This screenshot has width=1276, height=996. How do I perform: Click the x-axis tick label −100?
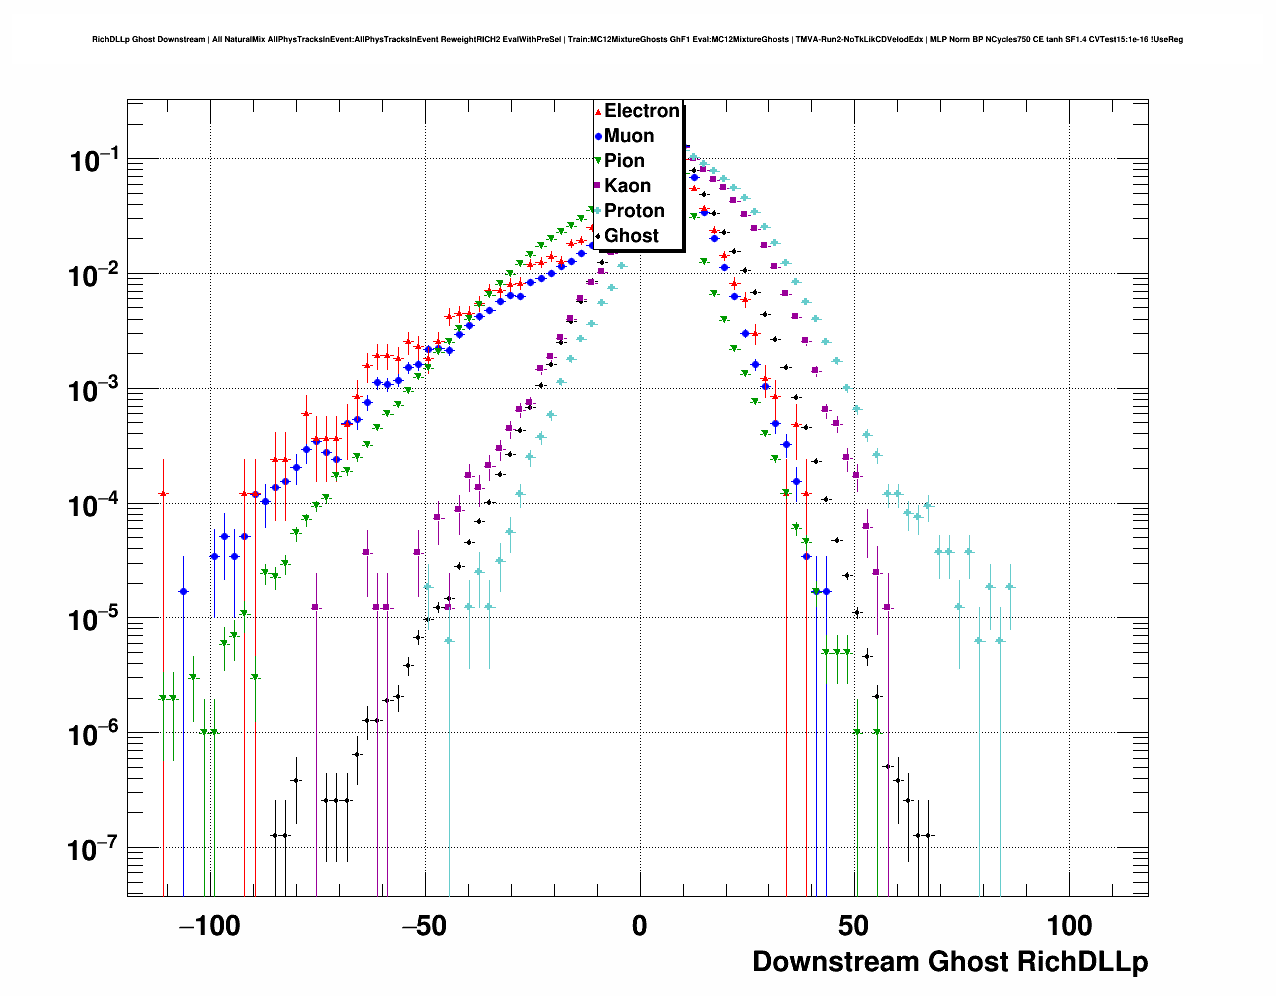208,926
